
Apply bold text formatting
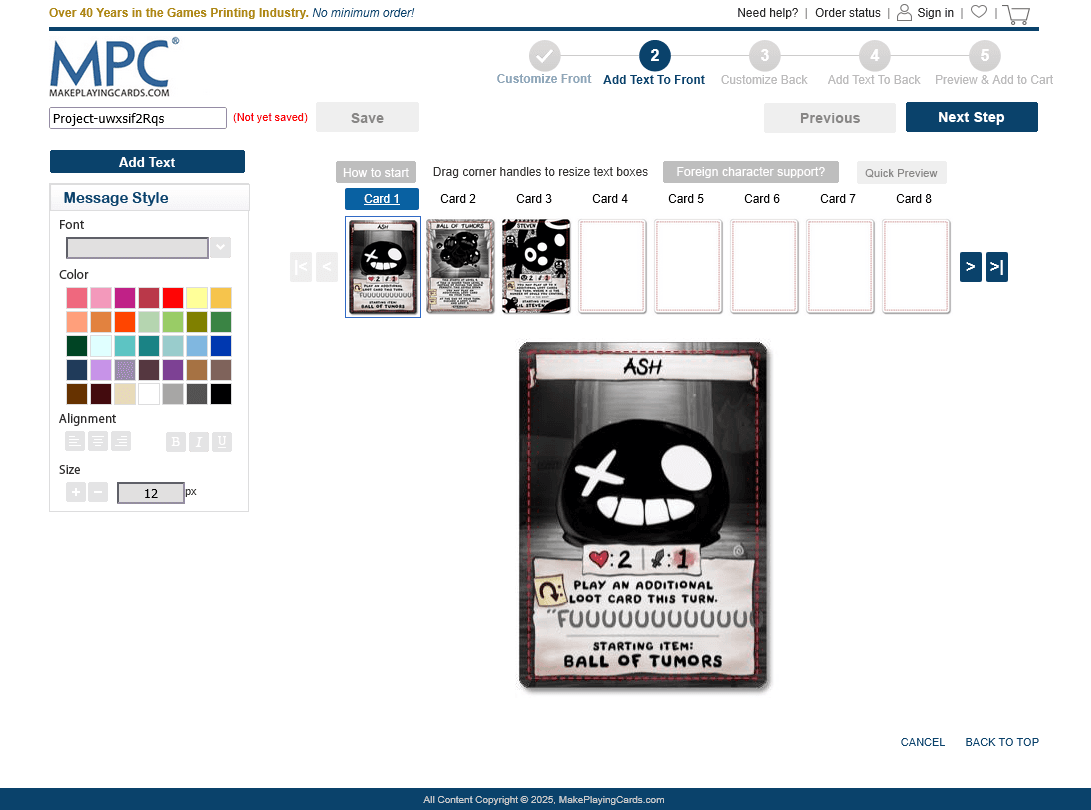[175, 440]
